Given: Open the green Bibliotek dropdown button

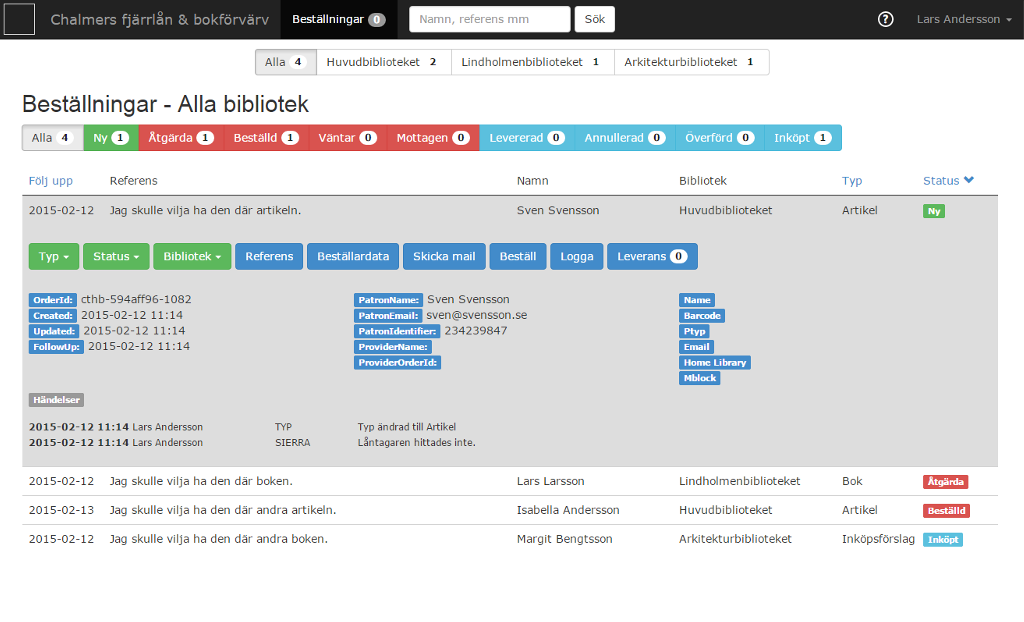Looking at the screenshot, I should point(192,257).
